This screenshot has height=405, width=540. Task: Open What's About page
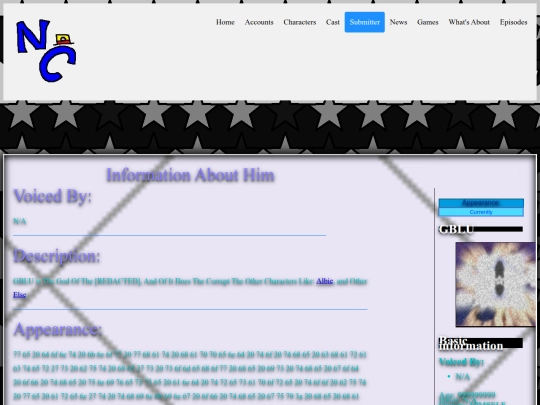click(469, 22)
